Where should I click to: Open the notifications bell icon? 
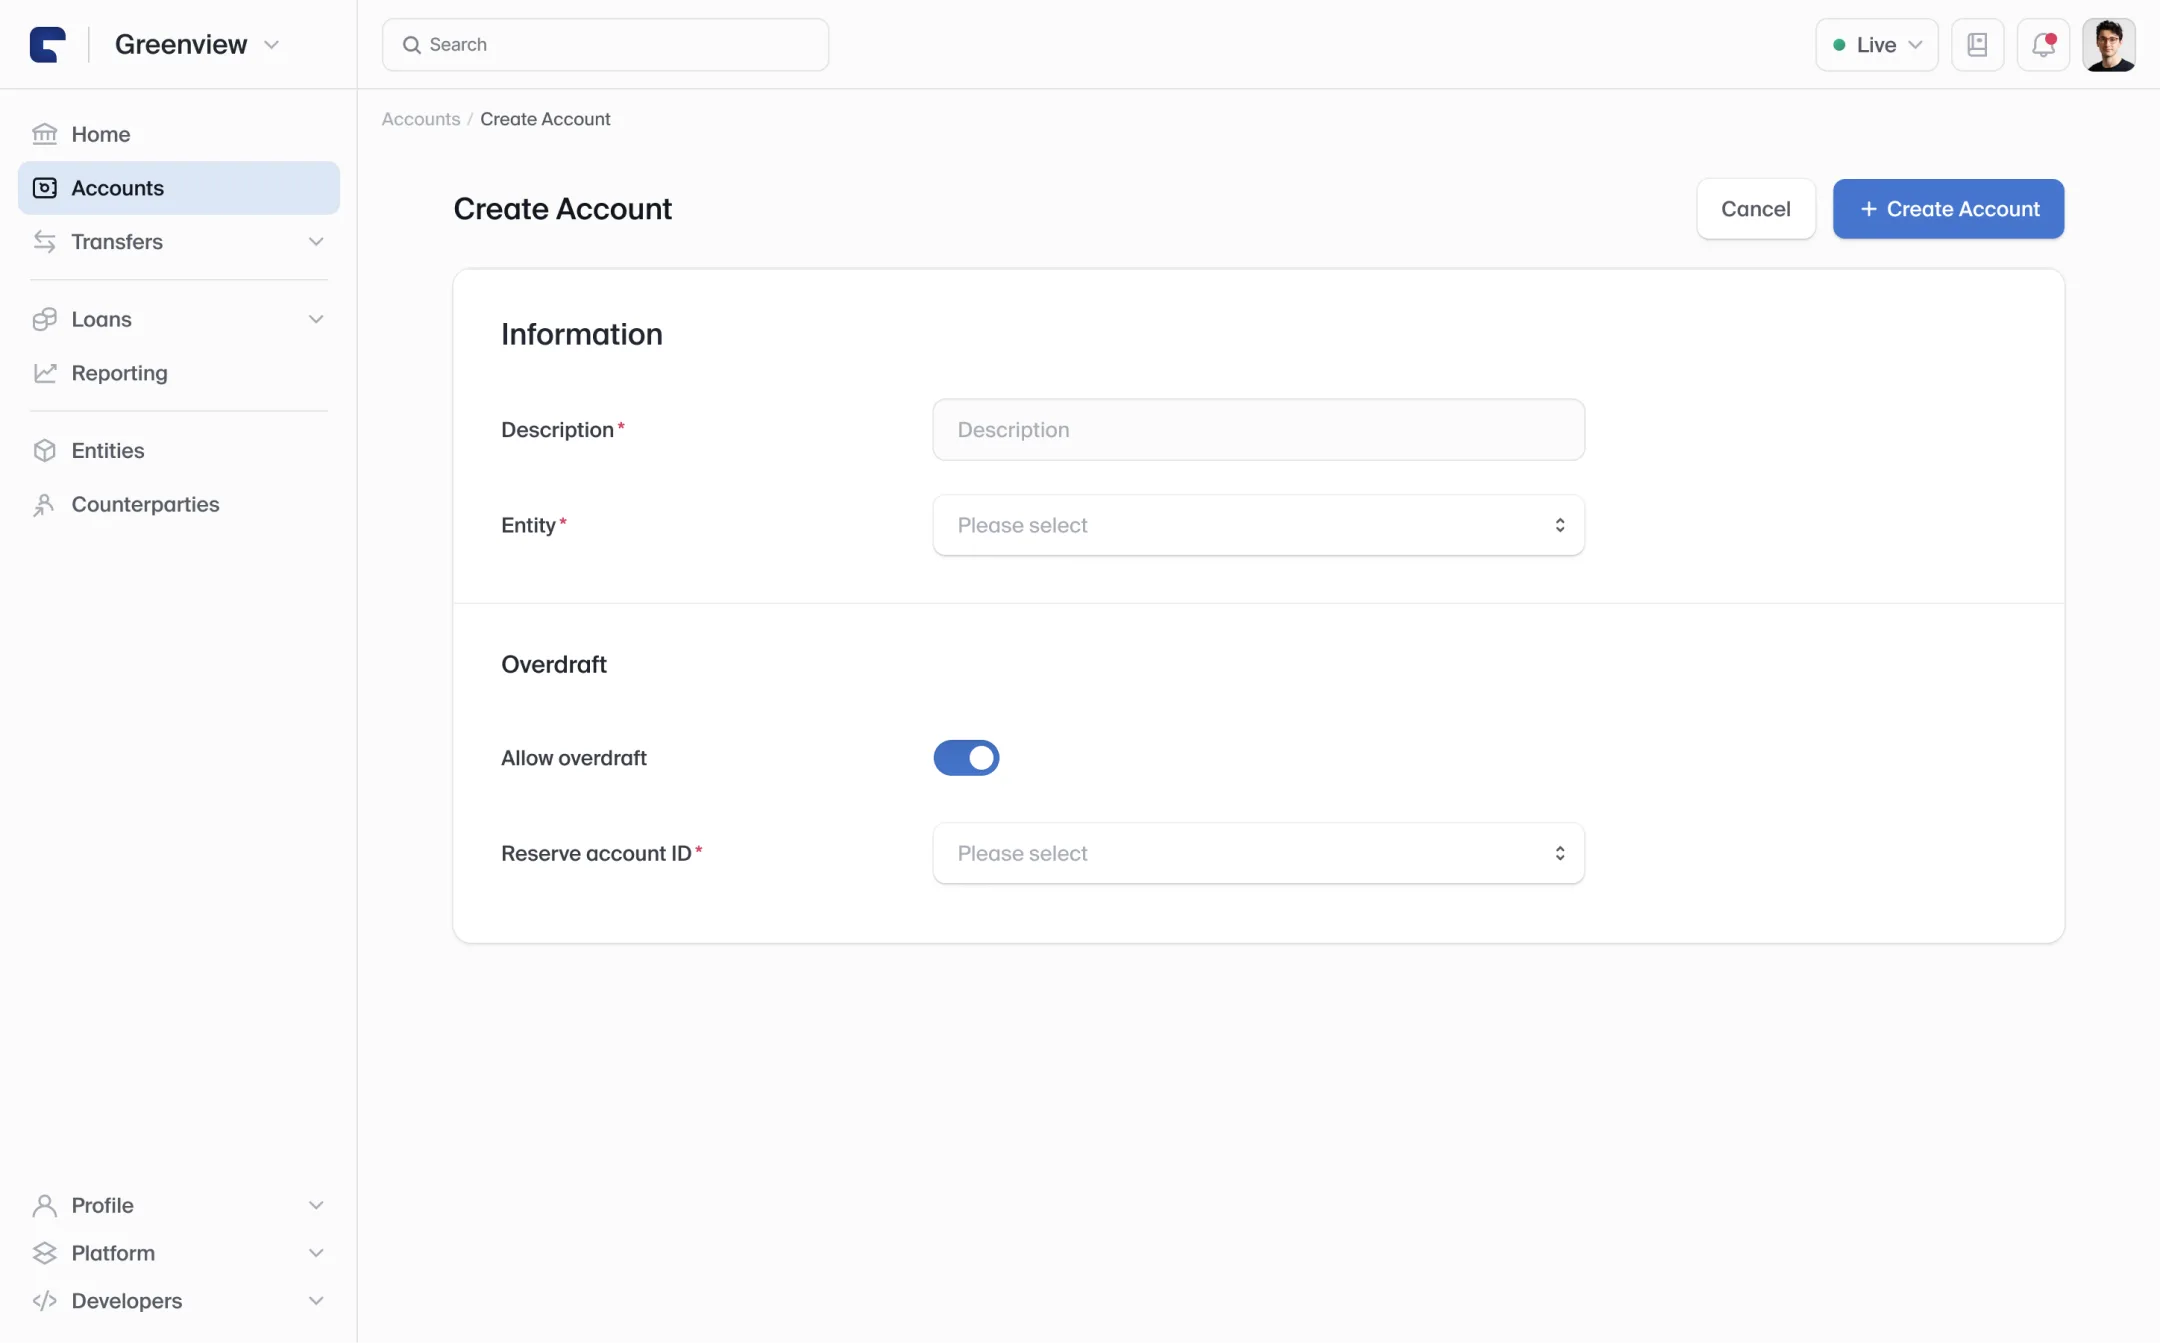(2043, 45)
